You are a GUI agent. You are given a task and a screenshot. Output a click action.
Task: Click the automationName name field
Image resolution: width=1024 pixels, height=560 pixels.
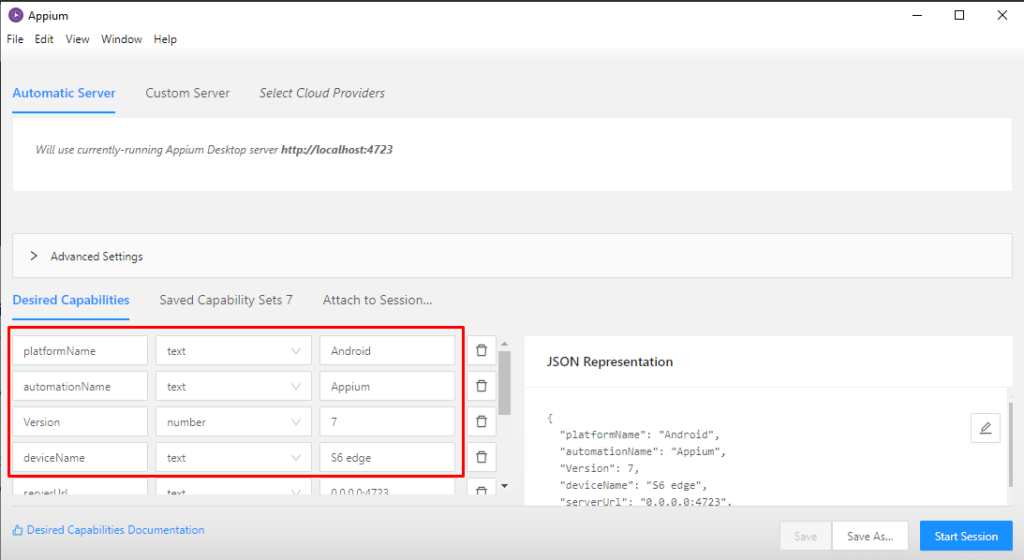[80, 386]
